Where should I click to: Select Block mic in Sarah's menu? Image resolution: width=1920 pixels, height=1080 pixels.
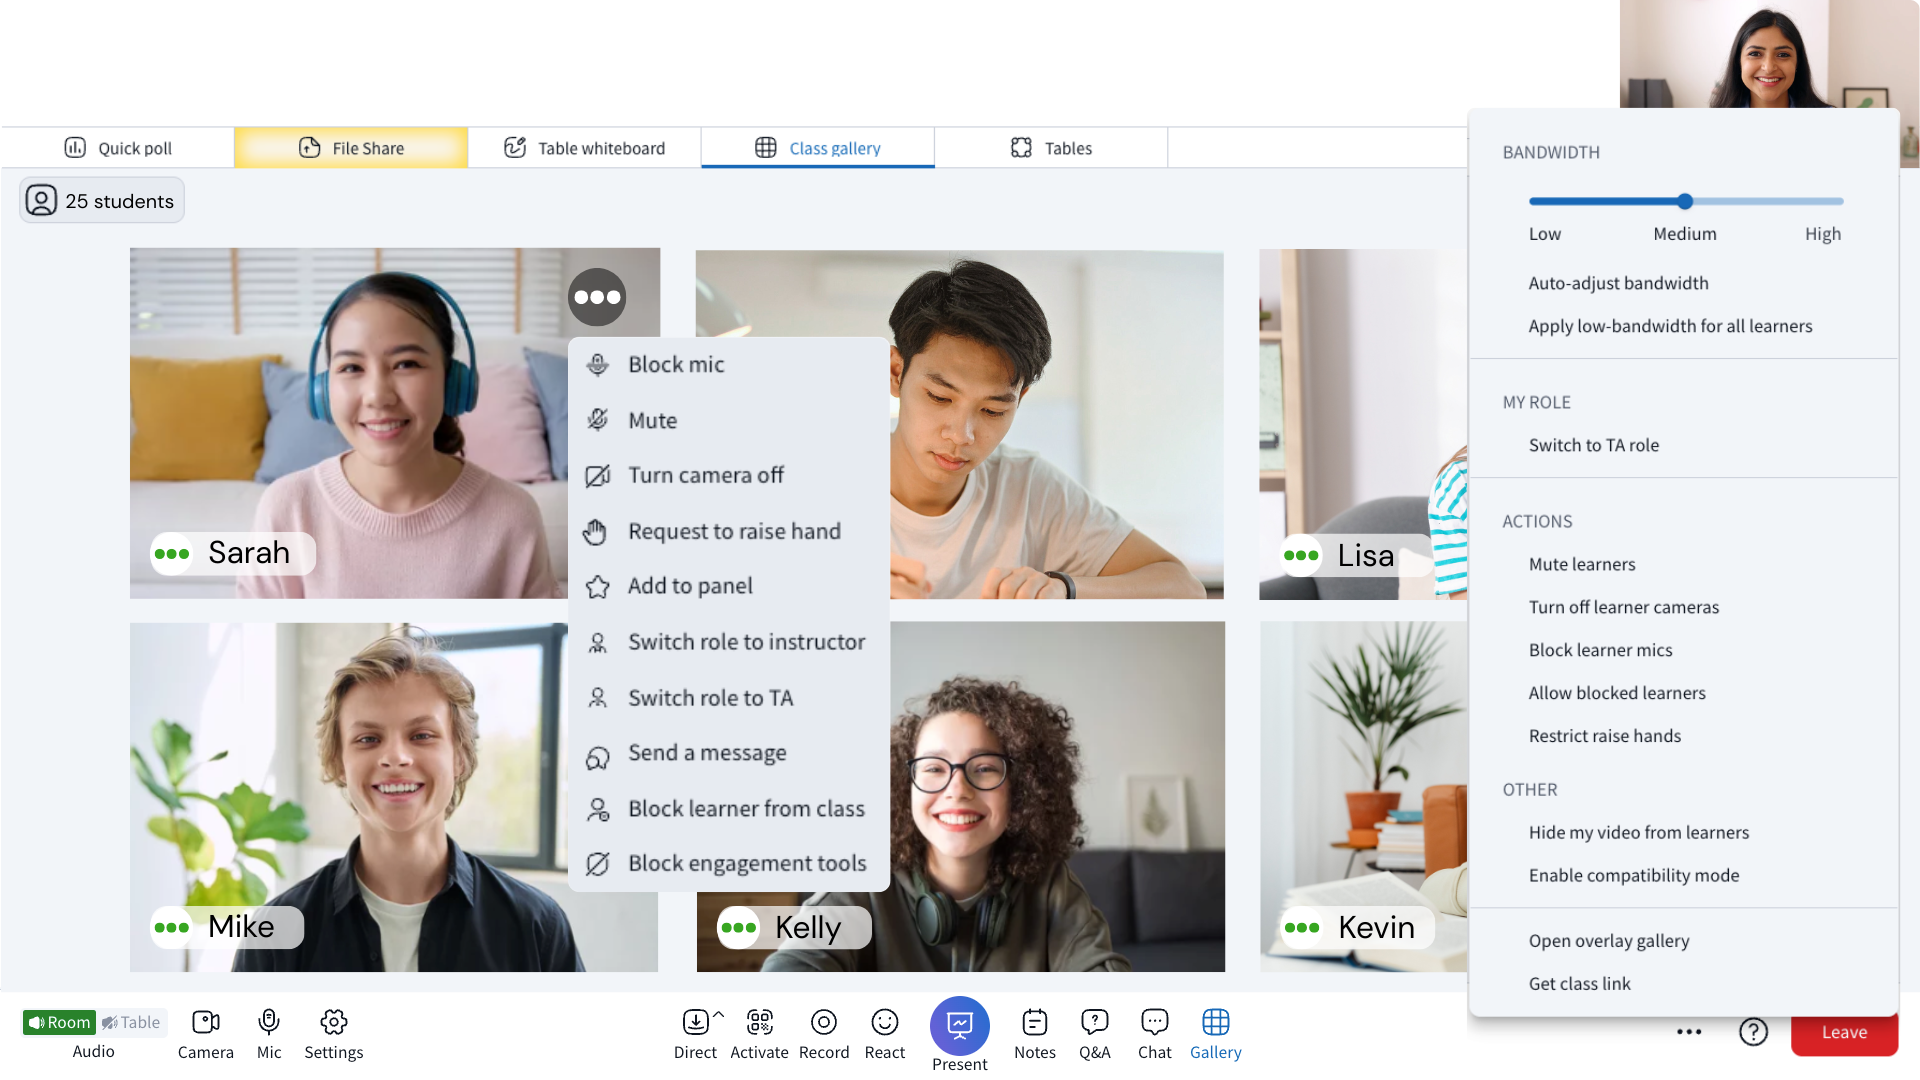675,365
